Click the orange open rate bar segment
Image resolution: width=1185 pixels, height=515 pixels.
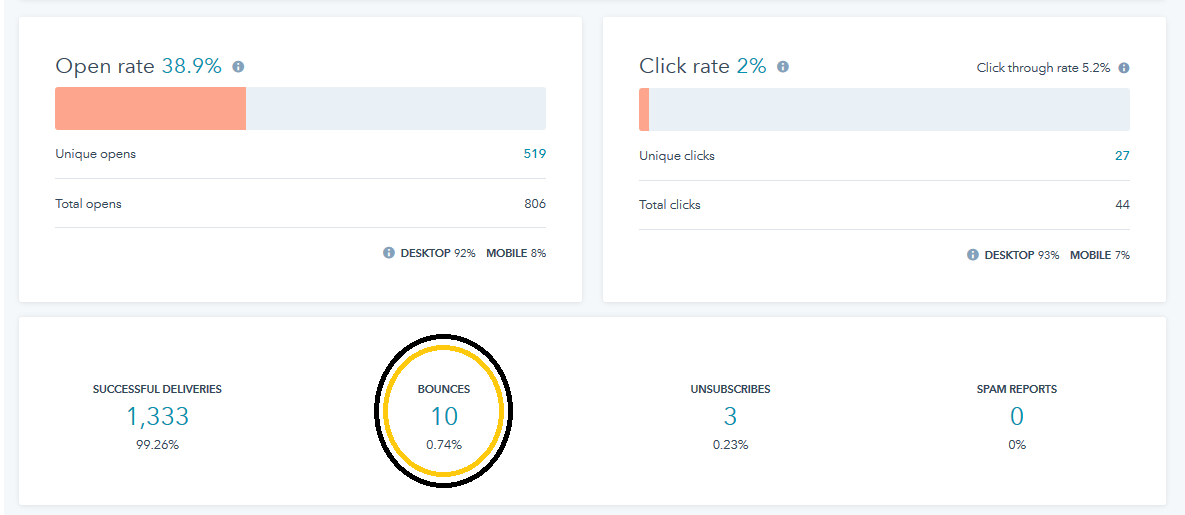tap(150, 109)
